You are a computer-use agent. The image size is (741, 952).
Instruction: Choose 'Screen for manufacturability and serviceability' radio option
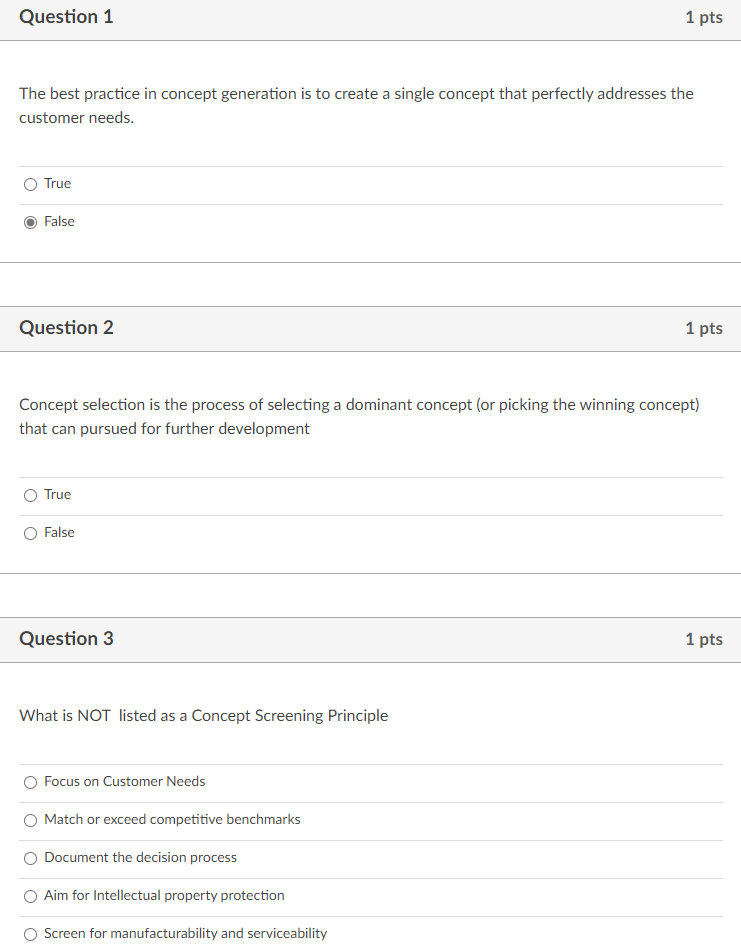31,934
